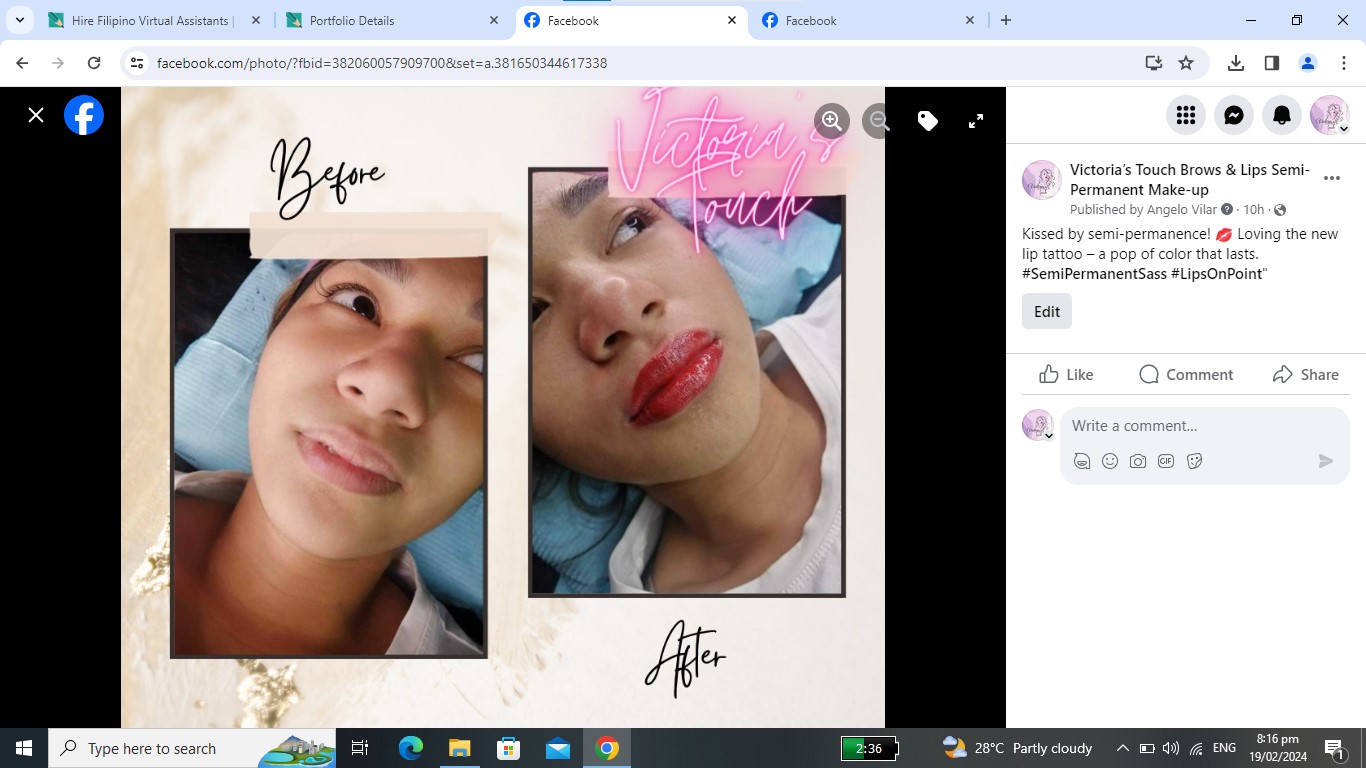
Task: Reload the current page
Action: (x=94, y=63)
